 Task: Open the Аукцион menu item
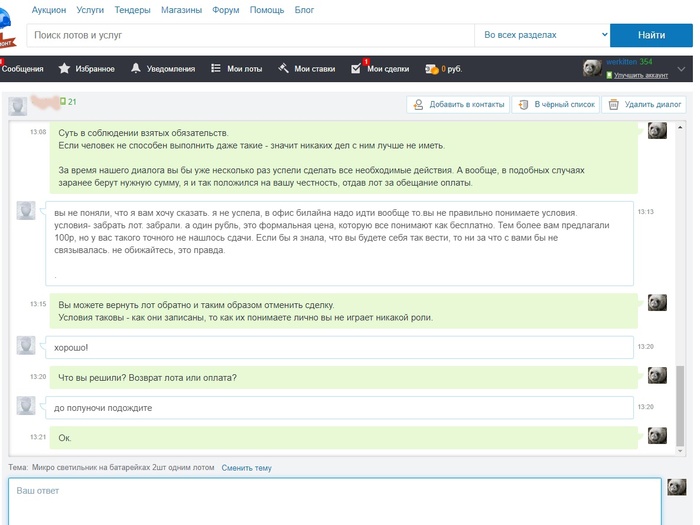(49, 10)
